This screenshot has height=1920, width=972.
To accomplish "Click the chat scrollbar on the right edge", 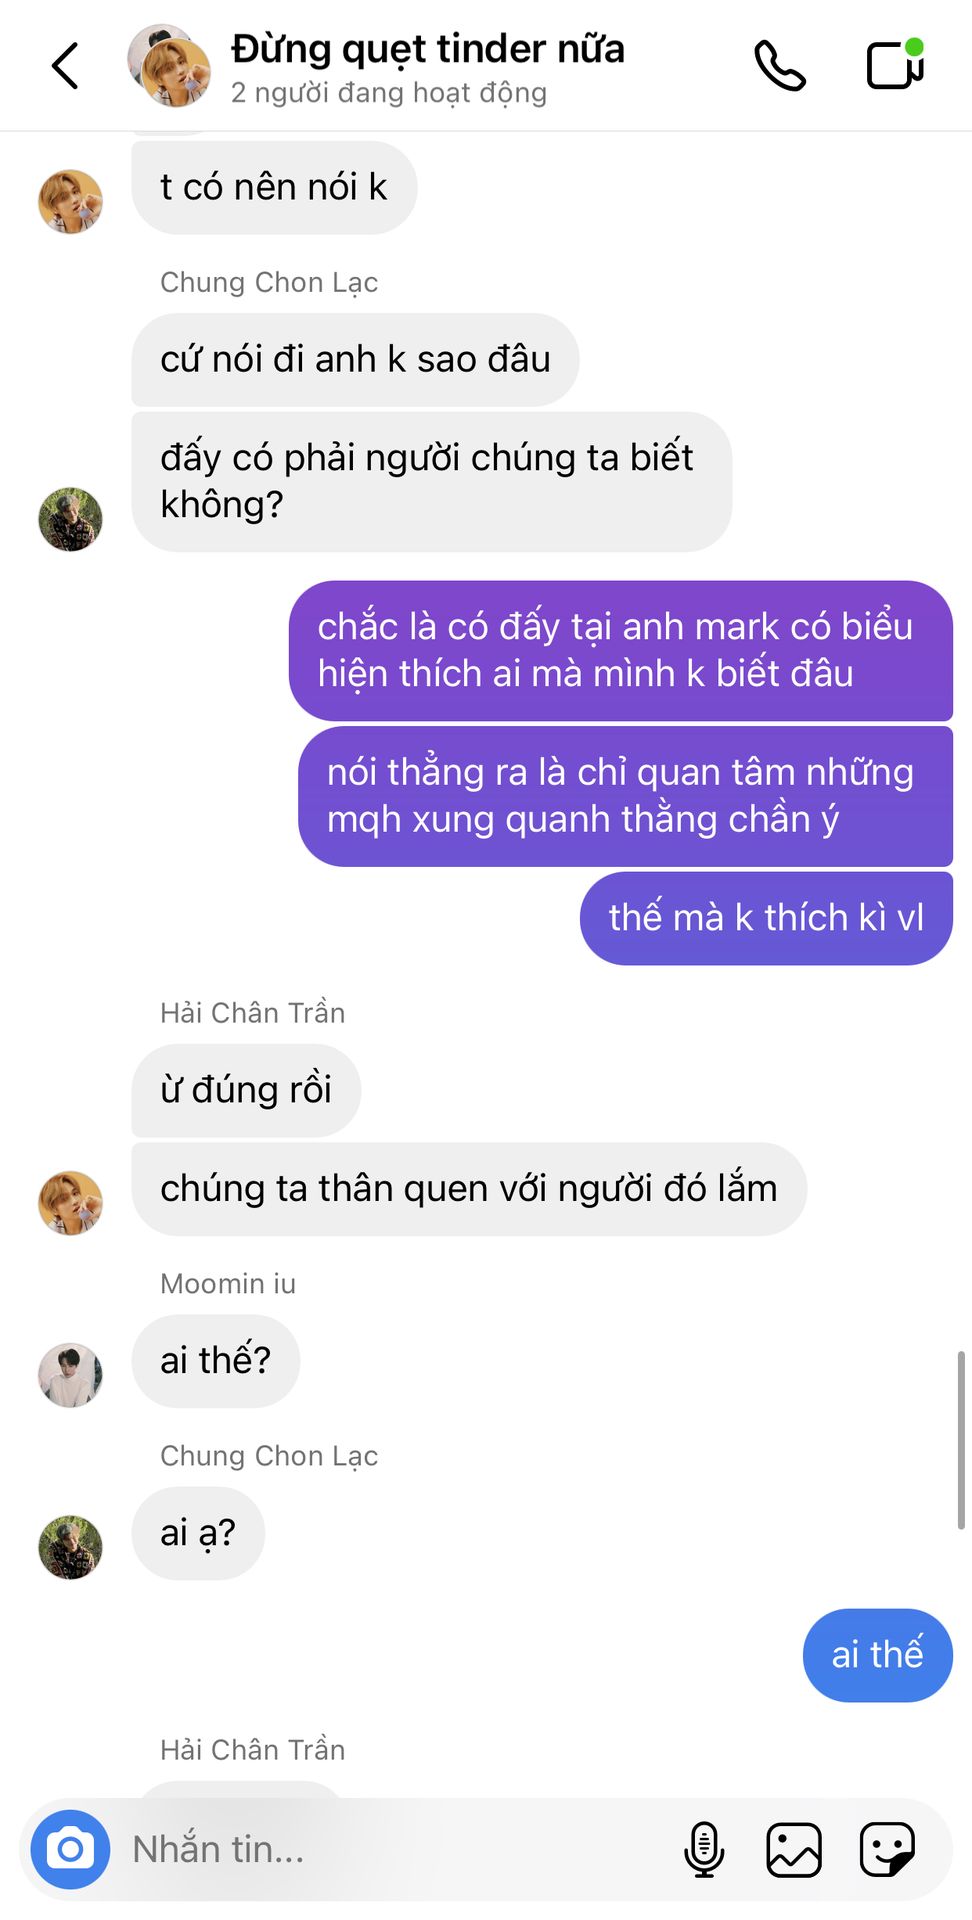I will pyautogui.click(x=961, y=1440).
